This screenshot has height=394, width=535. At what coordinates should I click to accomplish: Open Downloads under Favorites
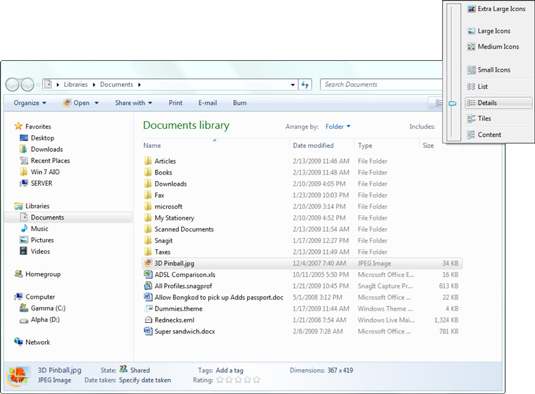pyautogui.click(x=41, y=149)
